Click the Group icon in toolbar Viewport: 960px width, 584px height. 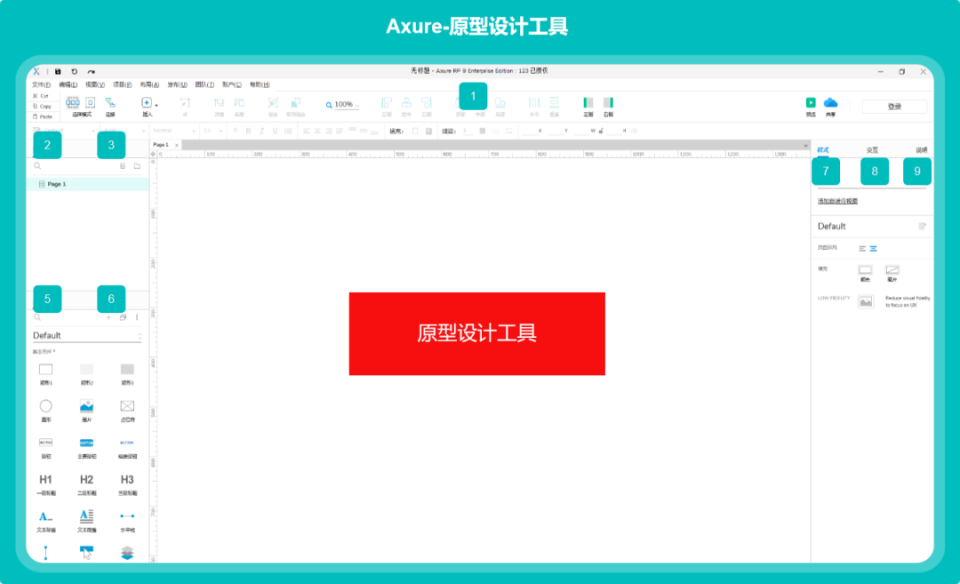(273, 103)
